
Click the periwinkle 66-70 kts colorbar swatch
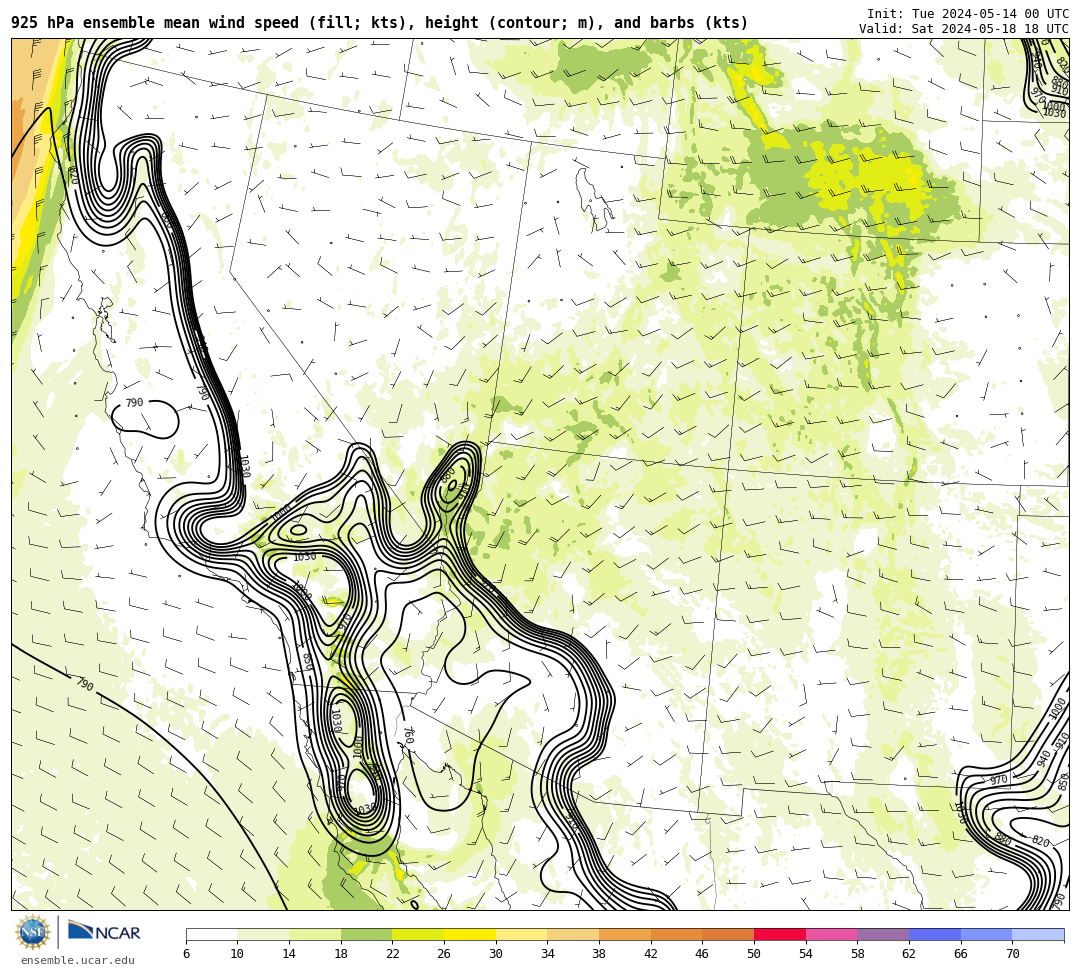coord(986,934)
